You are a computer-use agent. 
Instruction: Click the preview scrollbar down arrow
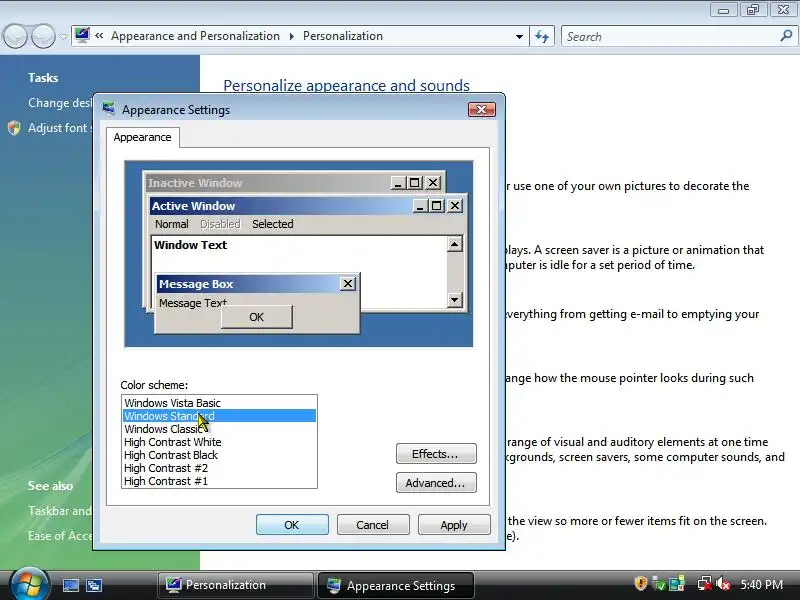(x=454, y=299)
